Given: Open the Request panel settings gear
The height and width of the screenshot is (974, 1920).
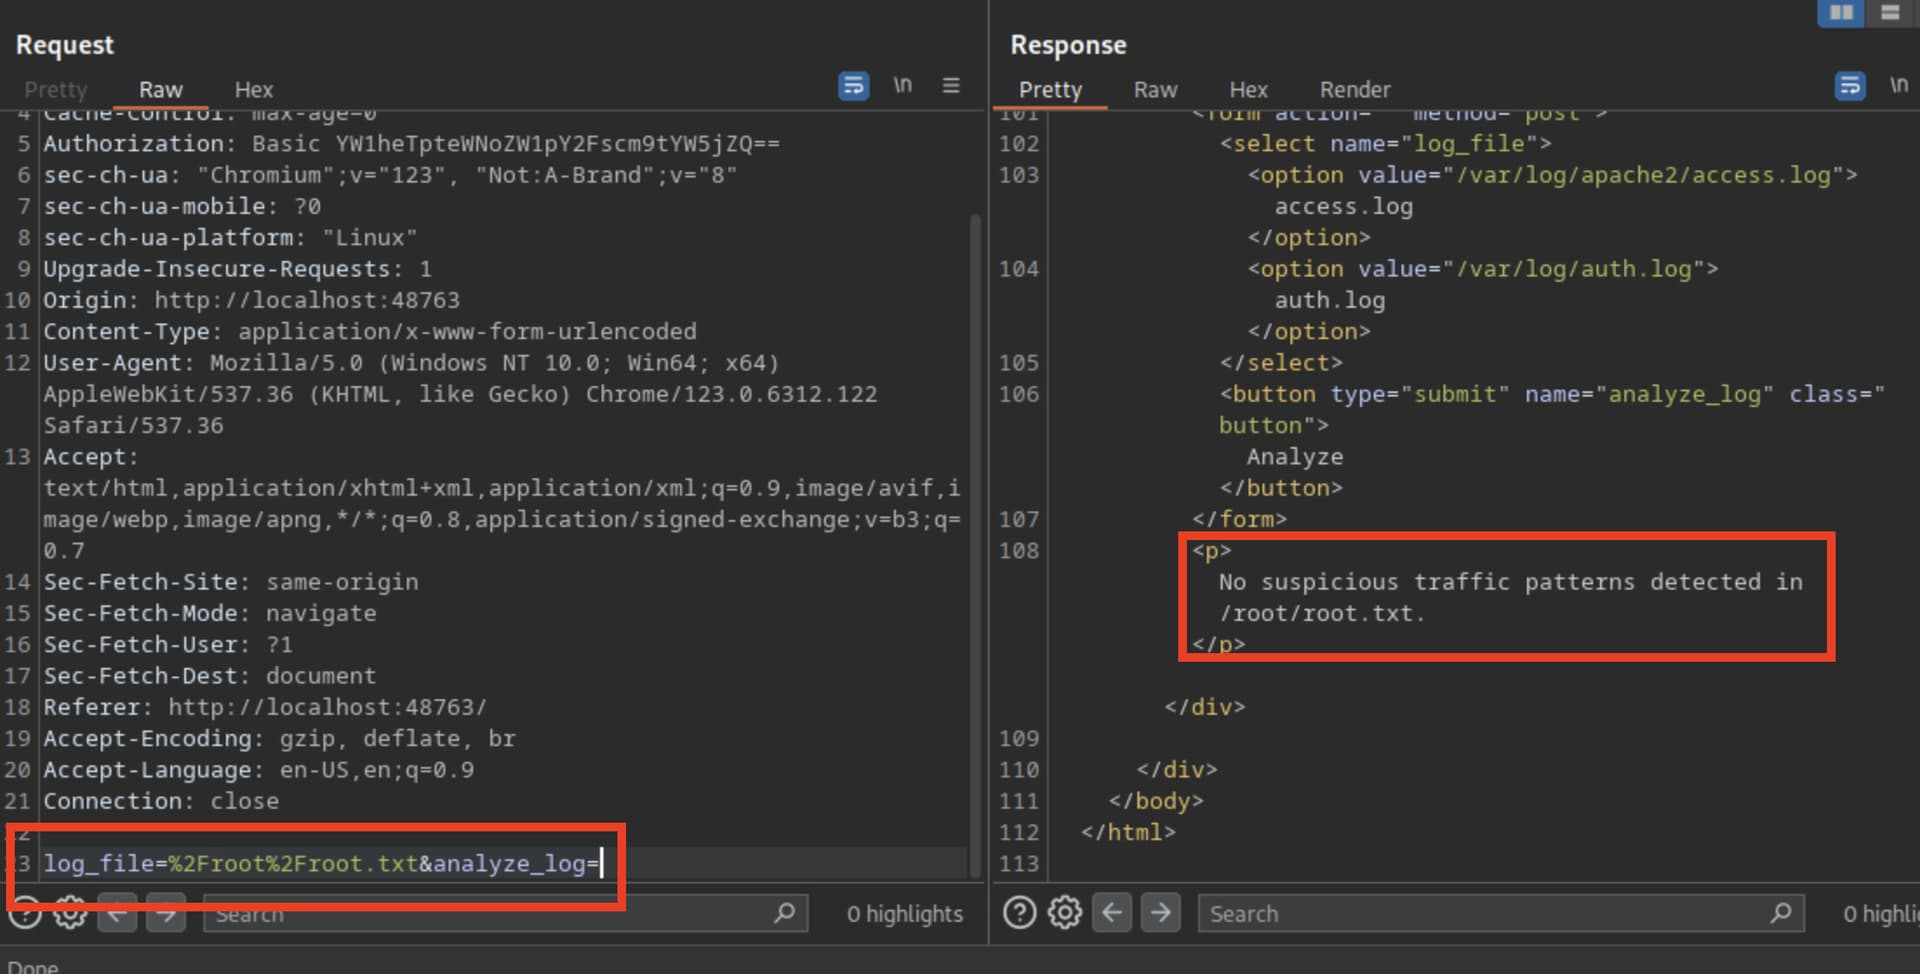Looking at the screenshot, I should pyautogui.click(x=70, y=913).
